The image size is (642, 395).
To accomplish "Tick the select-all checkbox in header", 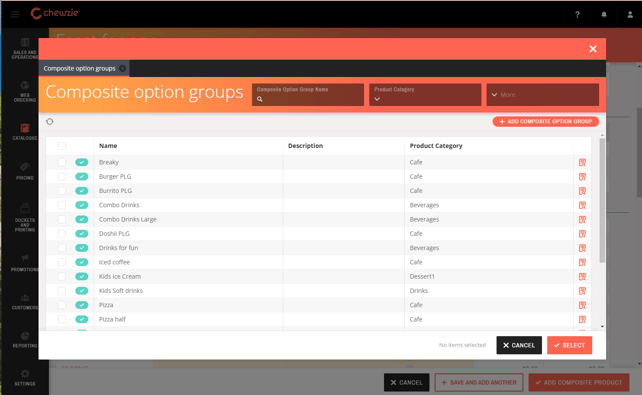I will click(x=62, y=146).
